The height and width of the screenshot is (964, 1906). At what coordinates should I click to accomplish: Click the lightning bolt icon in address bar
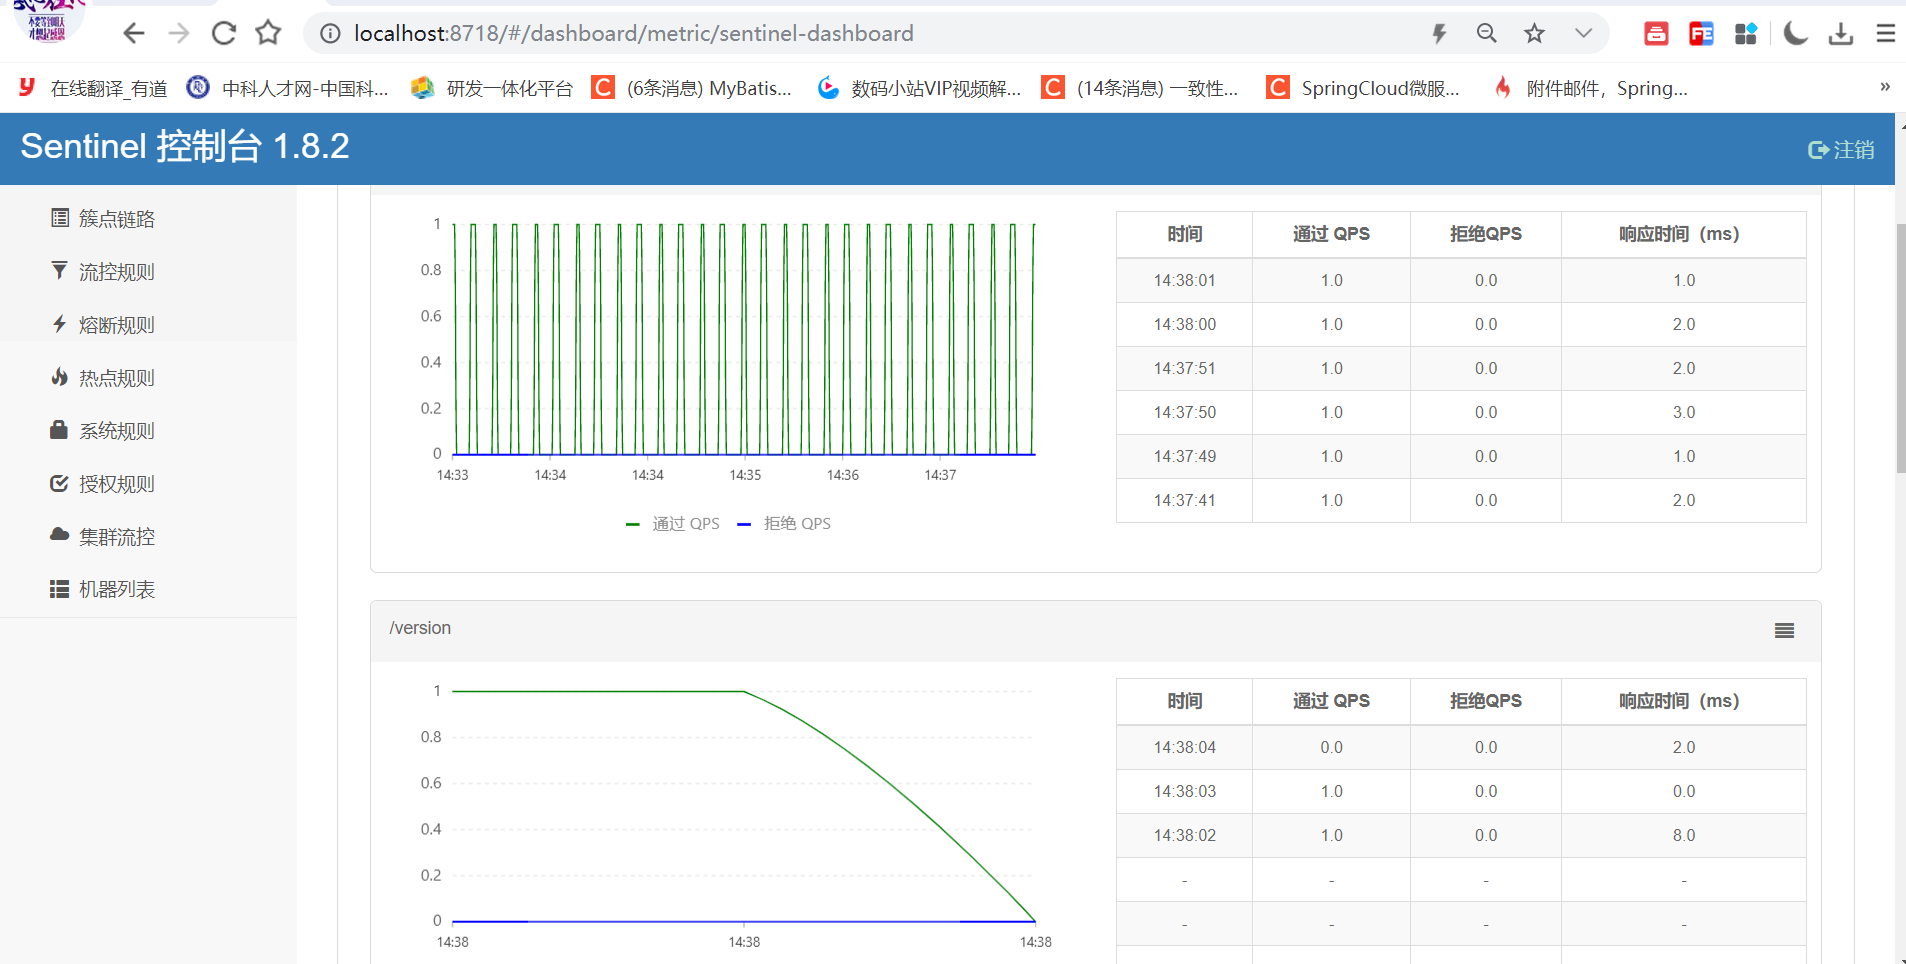point(1439,34)
